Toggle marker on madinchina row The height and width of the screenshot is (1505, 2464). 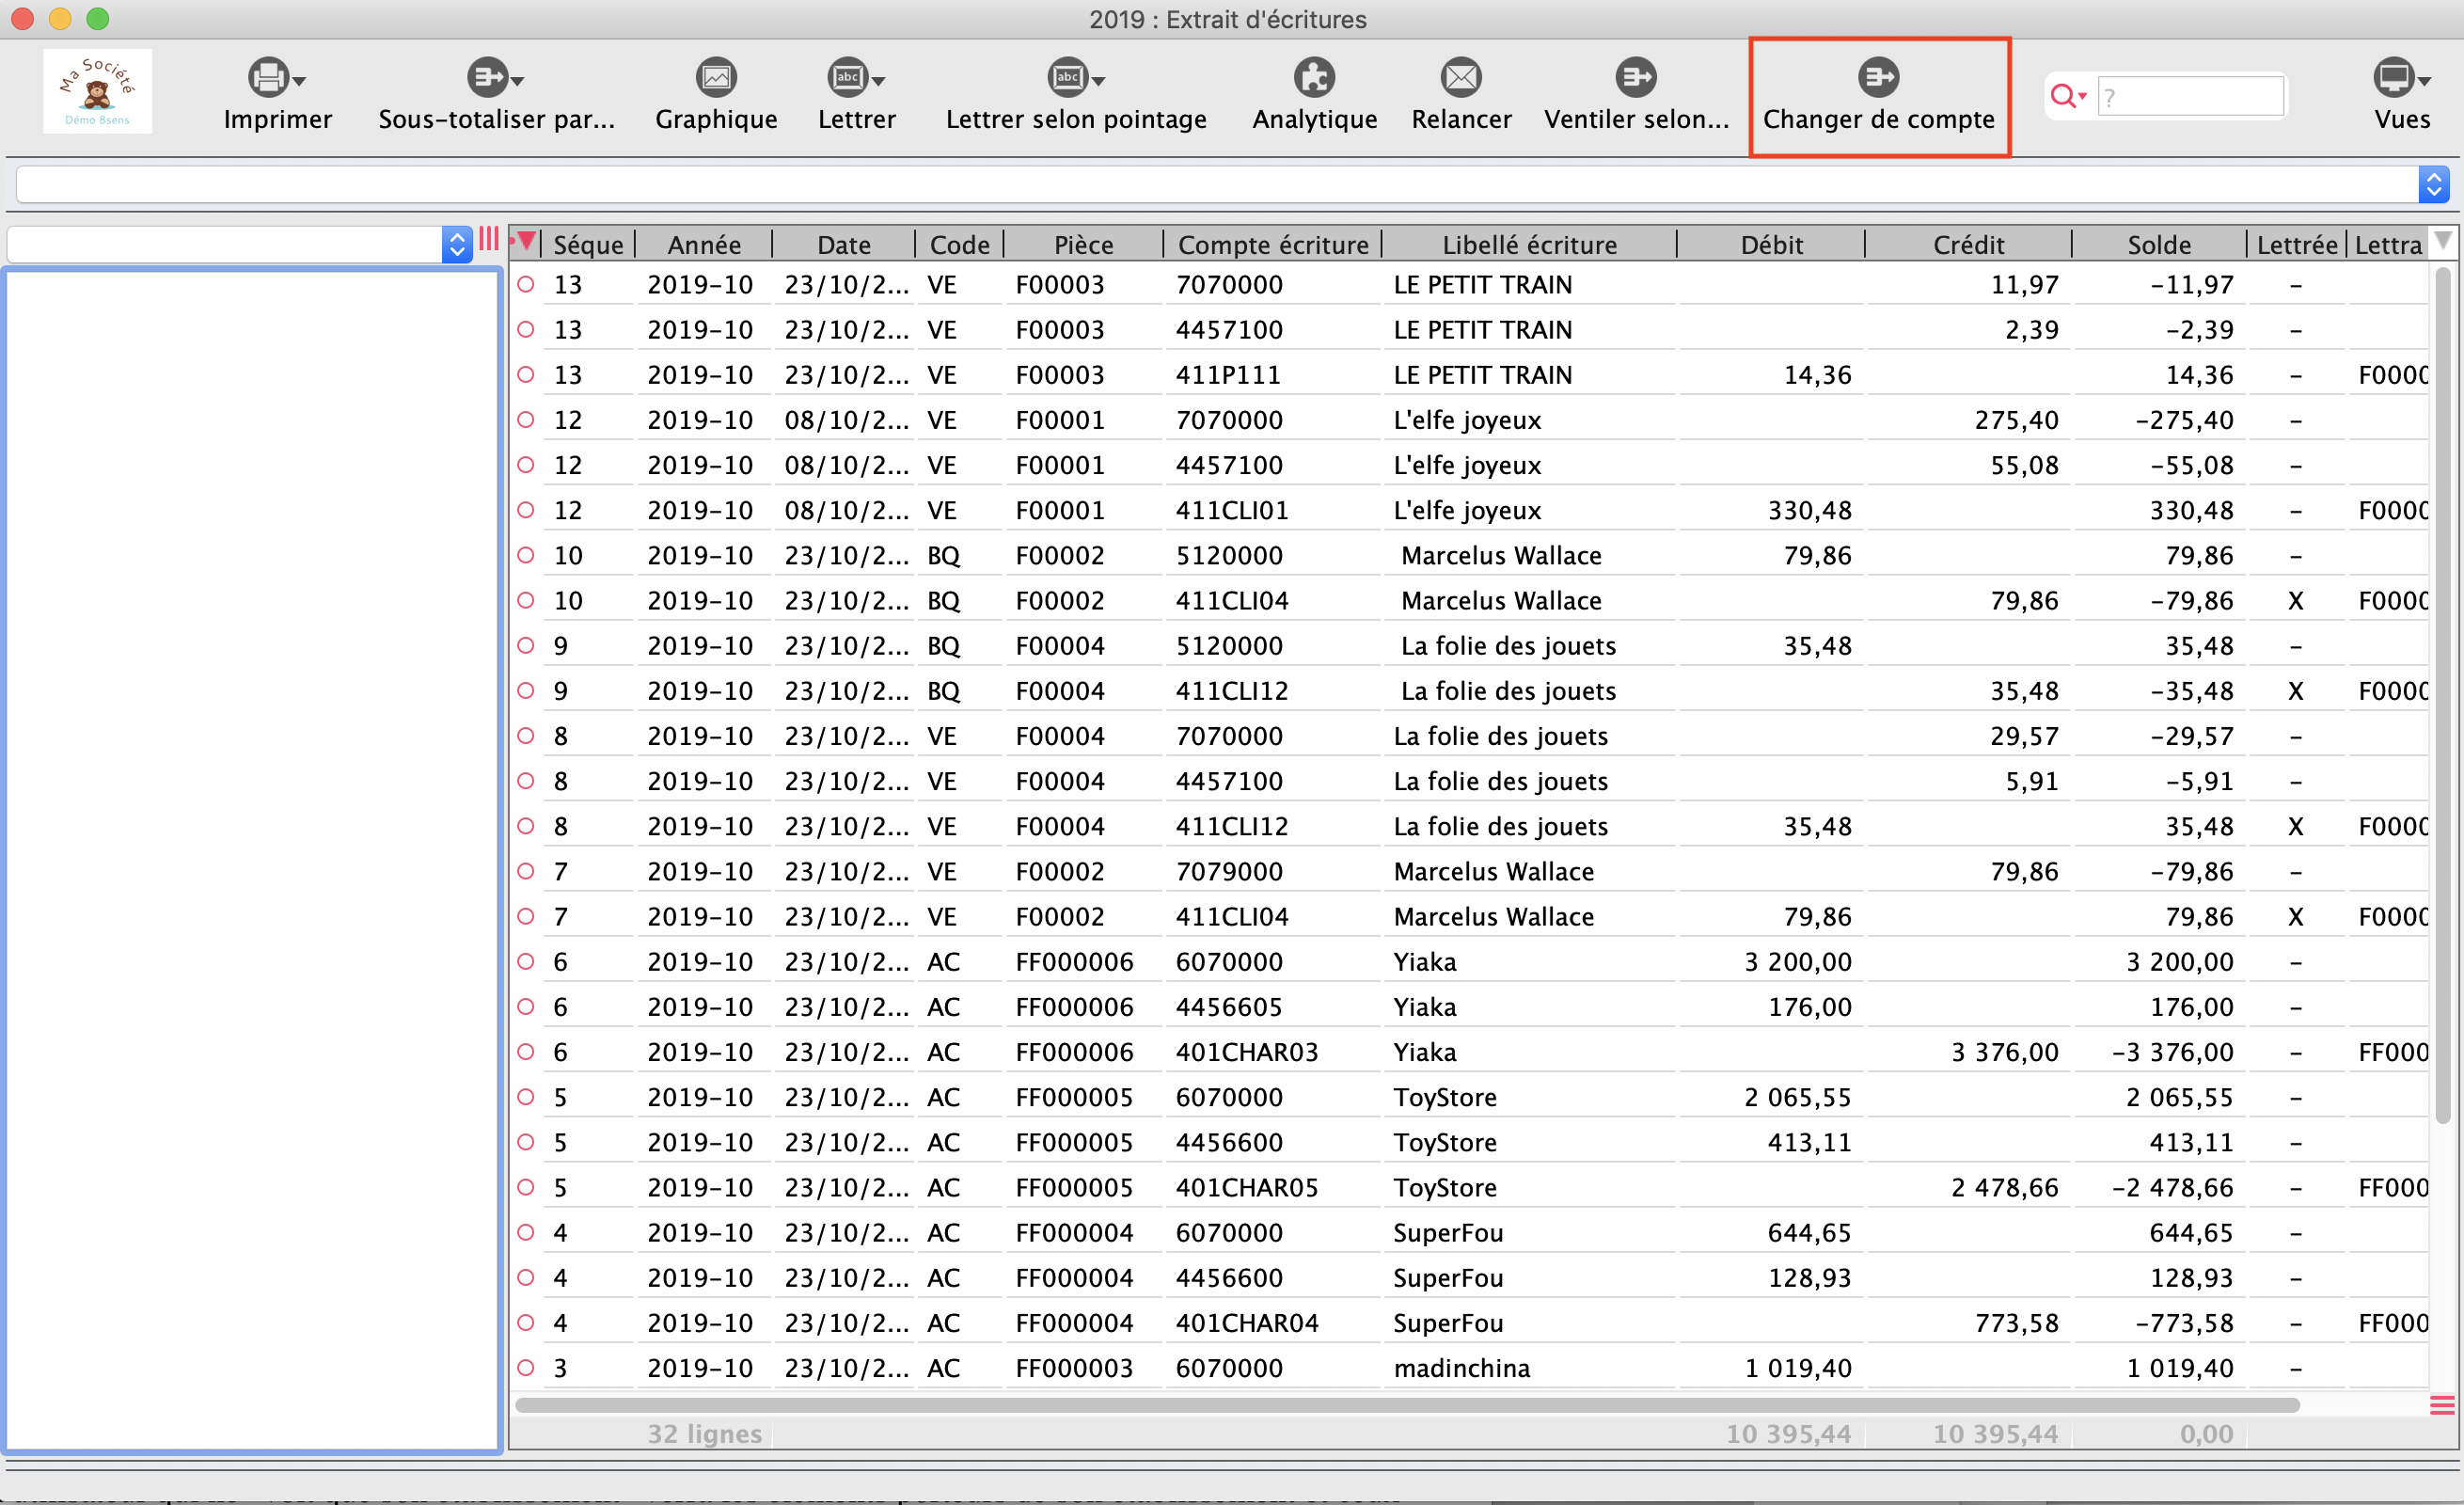526,1367
